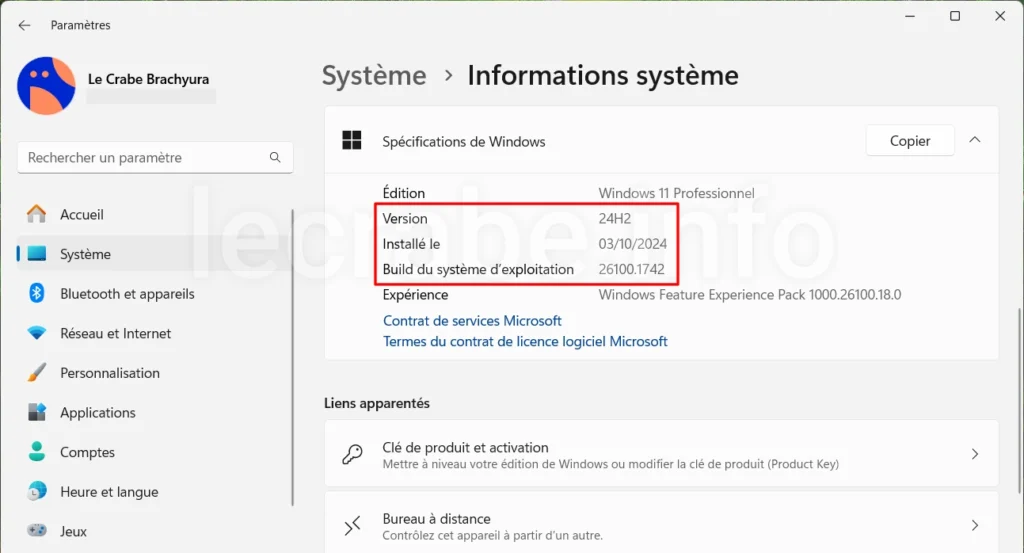This screenshot has width=1024, height=553.
Task: Click the Windows 11 Professionnel value
Action: point(676,193)
